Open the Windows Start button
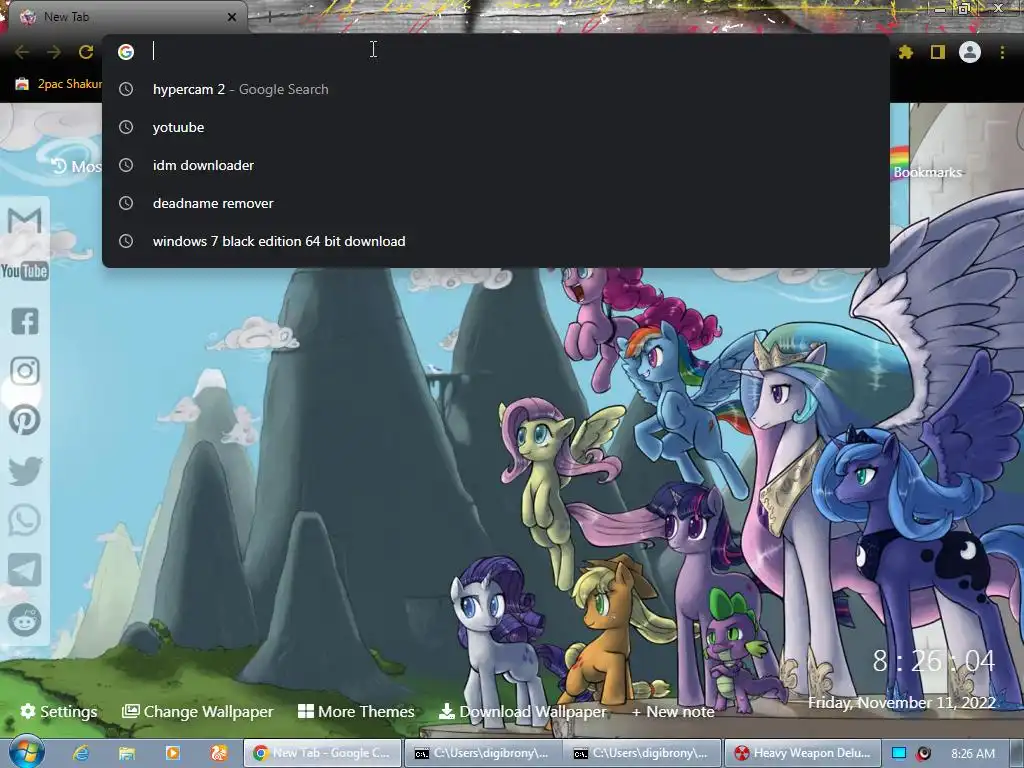This screenshot has width=1024, height=768. [x=26, y=752]
